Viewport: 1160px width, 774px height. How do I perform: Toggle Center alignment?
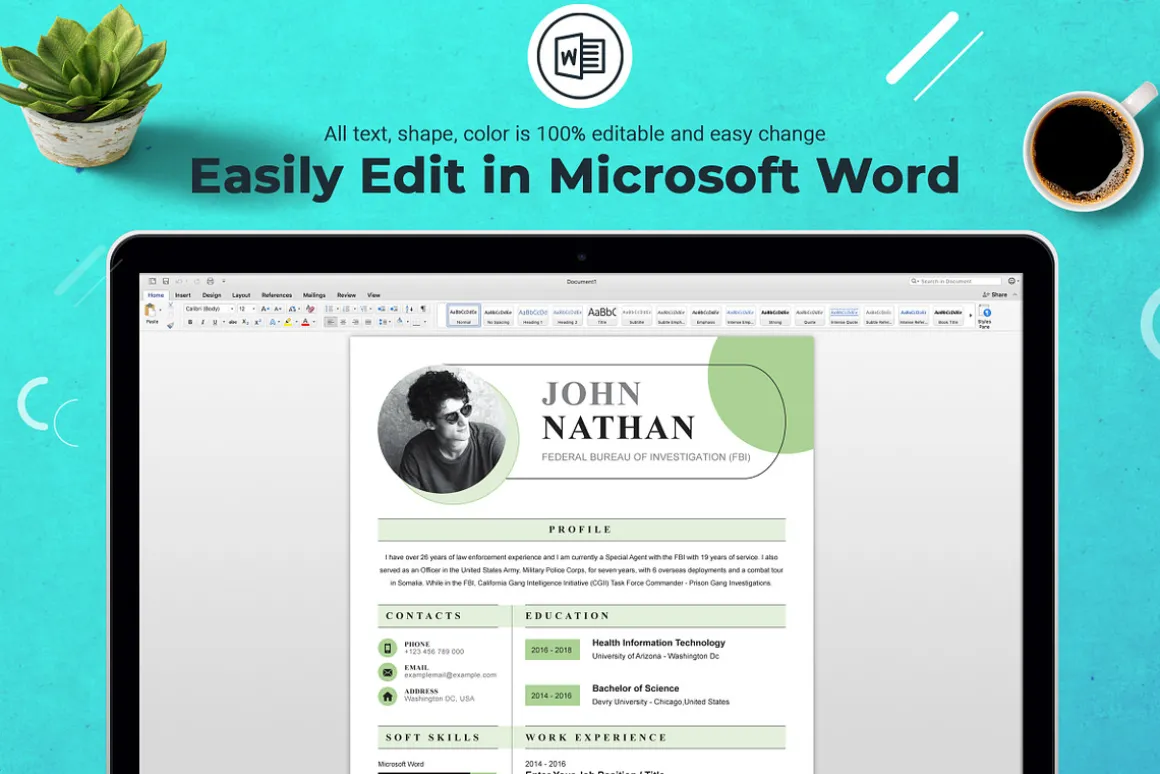[x=343, y=322]
